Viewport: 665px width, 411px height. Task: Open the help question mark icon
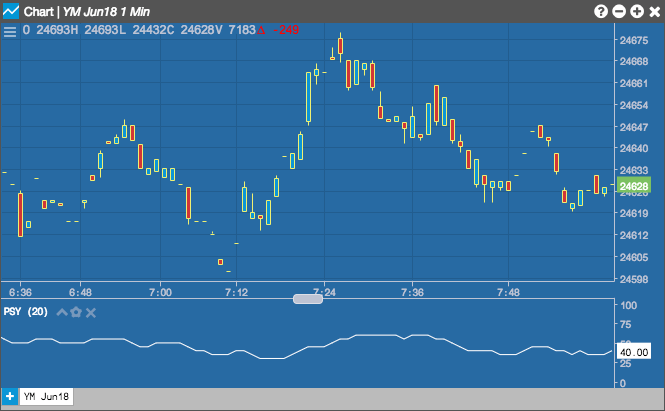point(601,11)
